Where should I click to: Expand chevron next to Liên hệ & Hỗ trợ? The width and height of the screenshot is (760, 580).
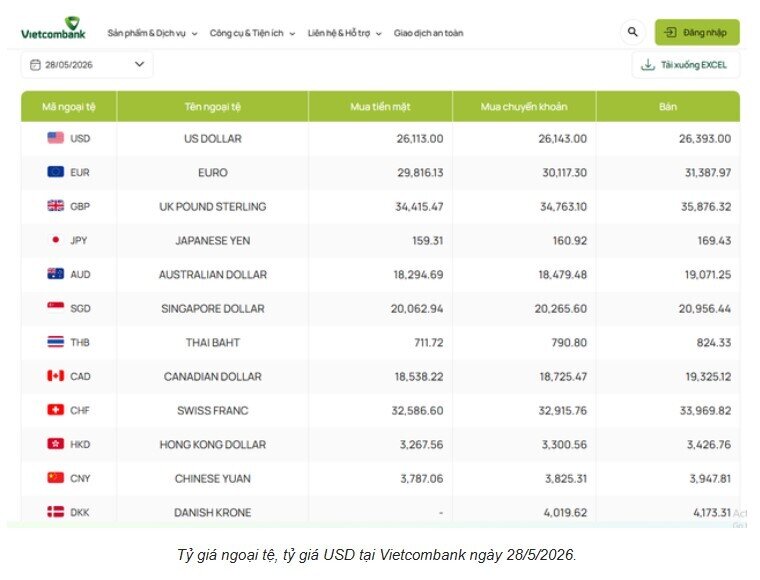(379, 34)
